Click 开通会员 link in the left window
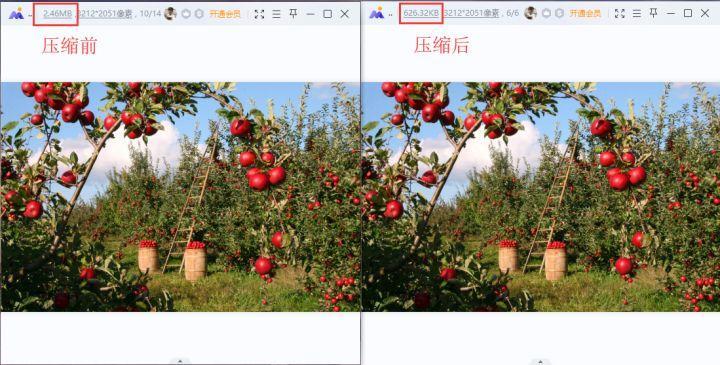 (225, 14)
